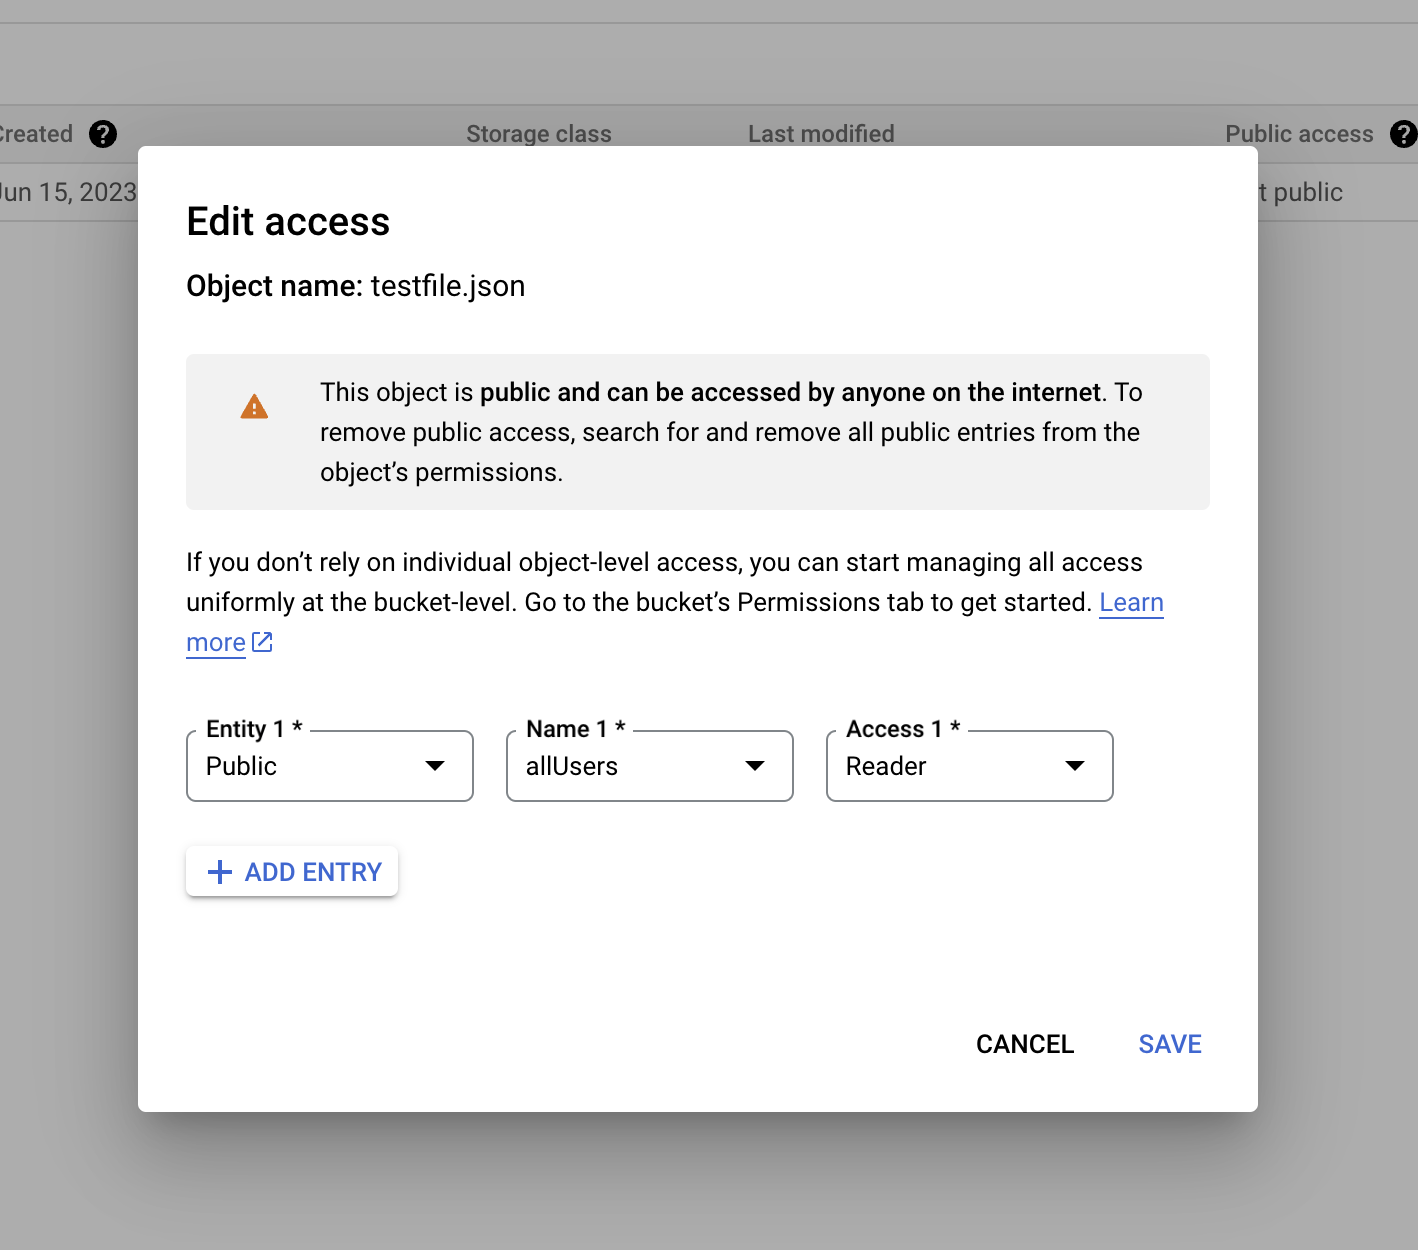This screenshot has height=1250, width=1418.
Task: Click the public access warning message text
Action: [730, 432]
